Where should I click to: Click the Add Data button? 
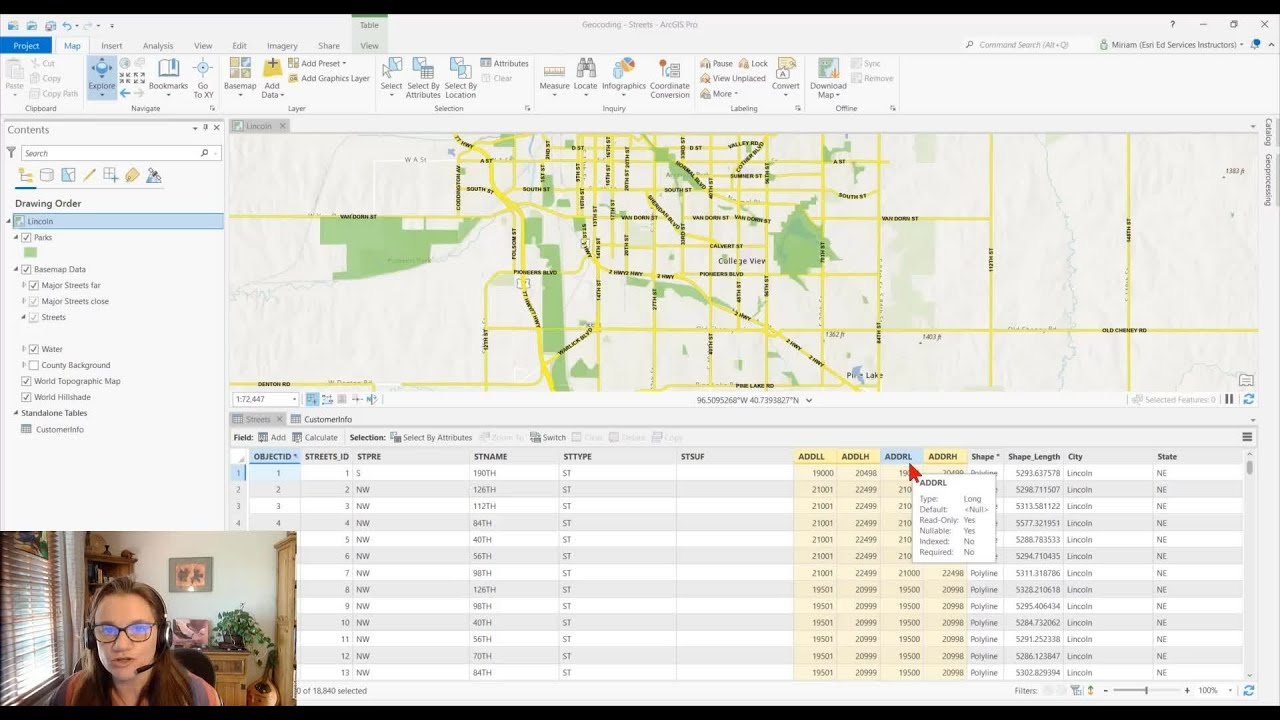[x=271, y=76]
